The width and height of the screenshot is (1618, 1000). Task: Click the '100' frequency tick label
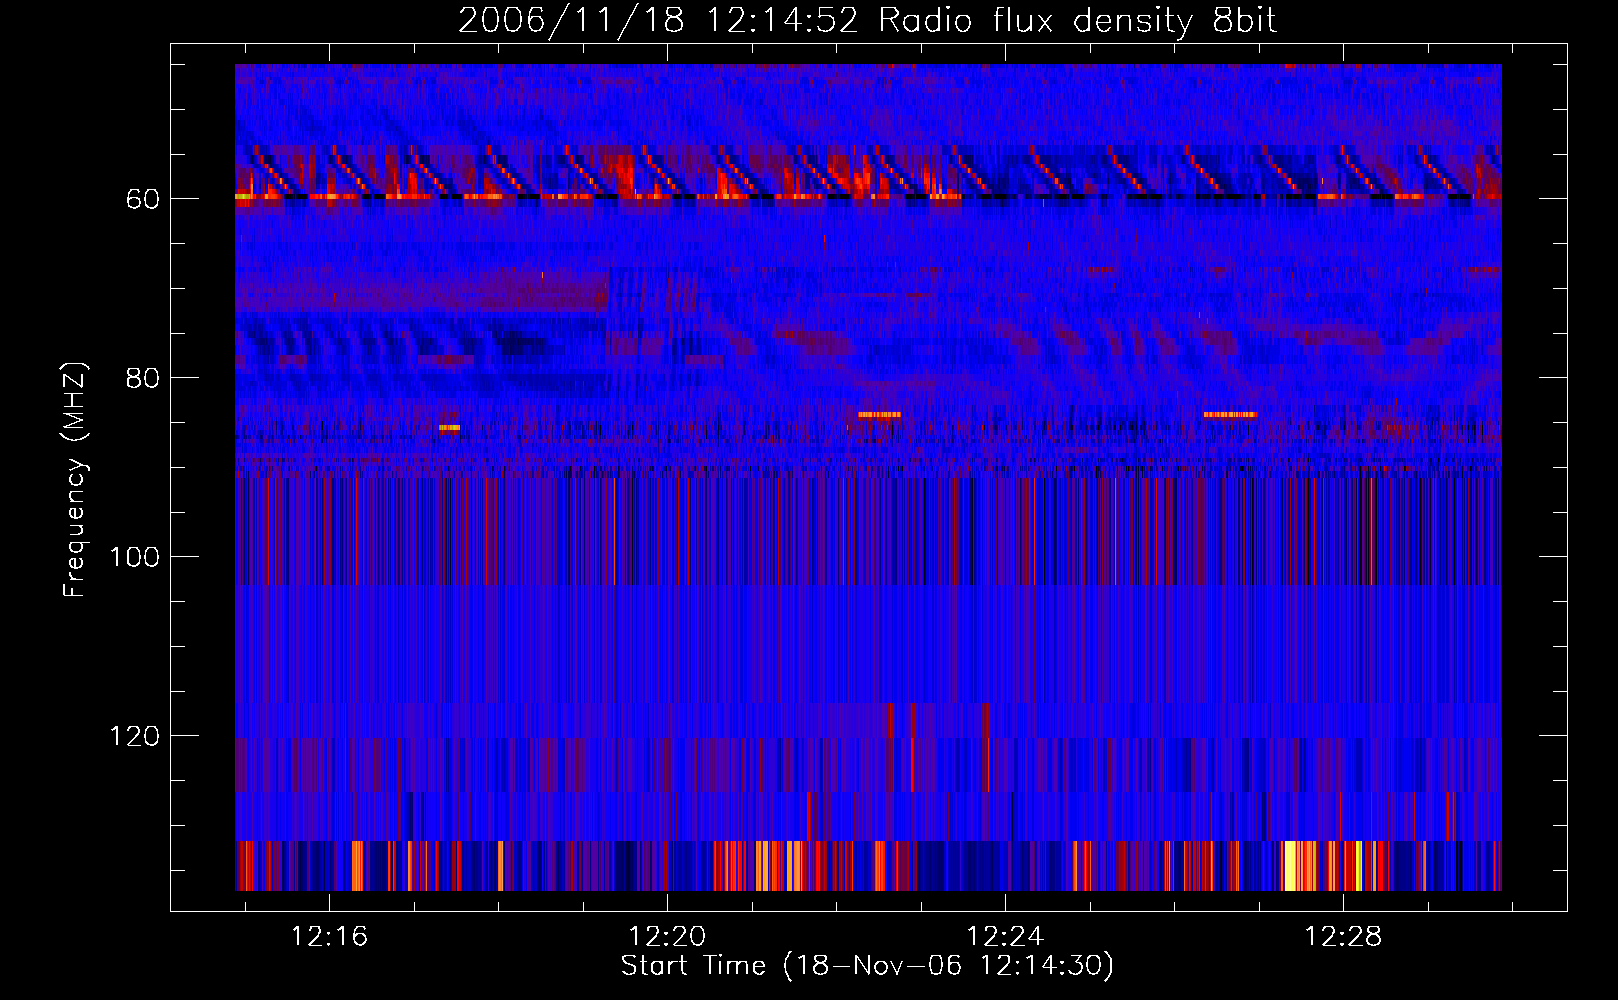click(135, 557)
